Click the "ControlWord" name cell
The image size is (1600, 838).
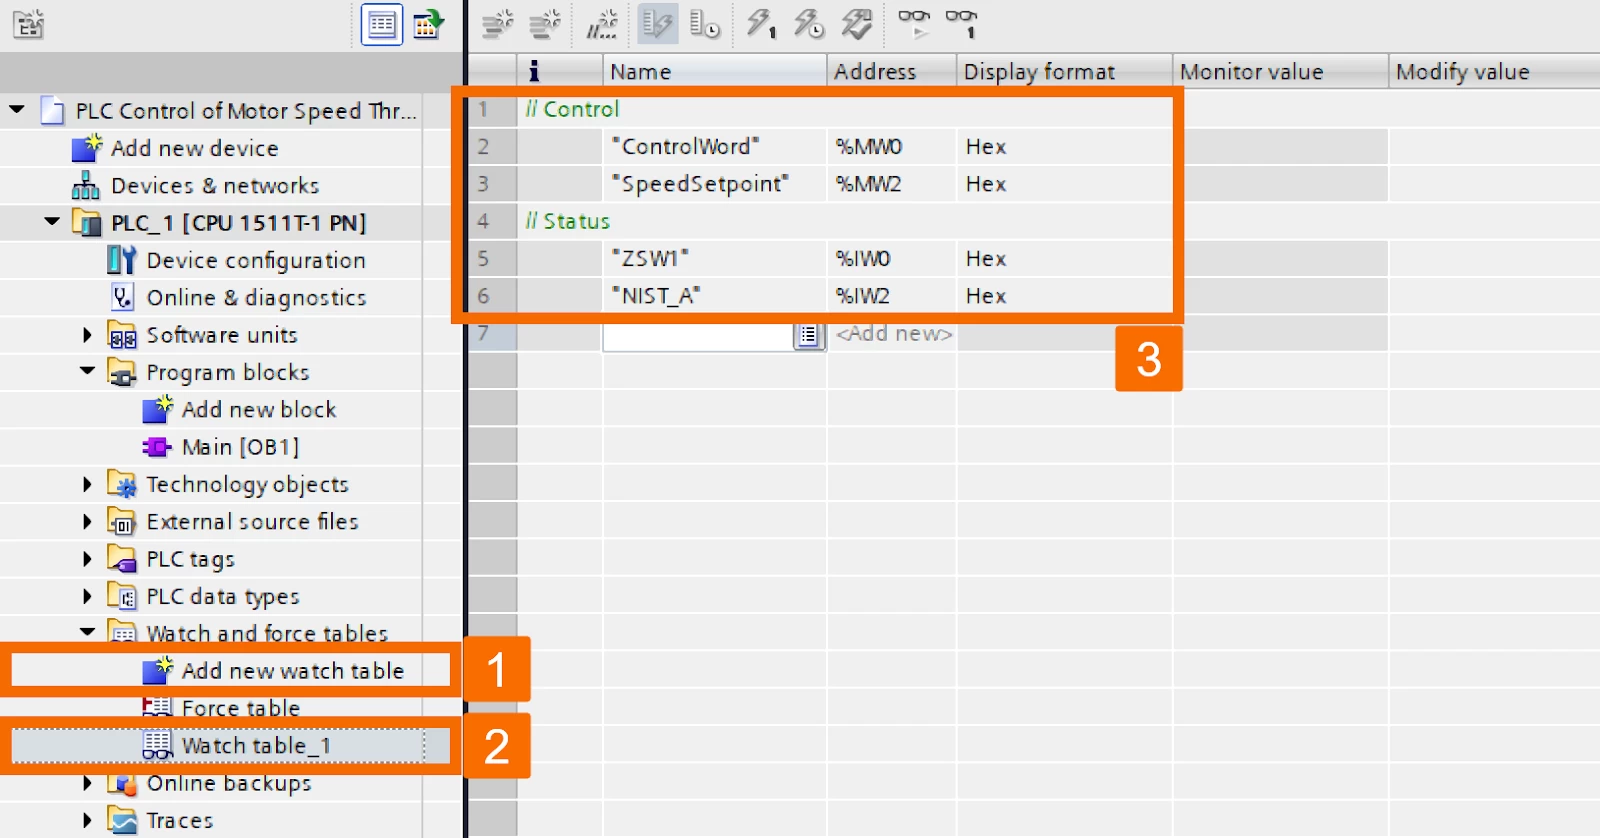[x=715, y=146]
